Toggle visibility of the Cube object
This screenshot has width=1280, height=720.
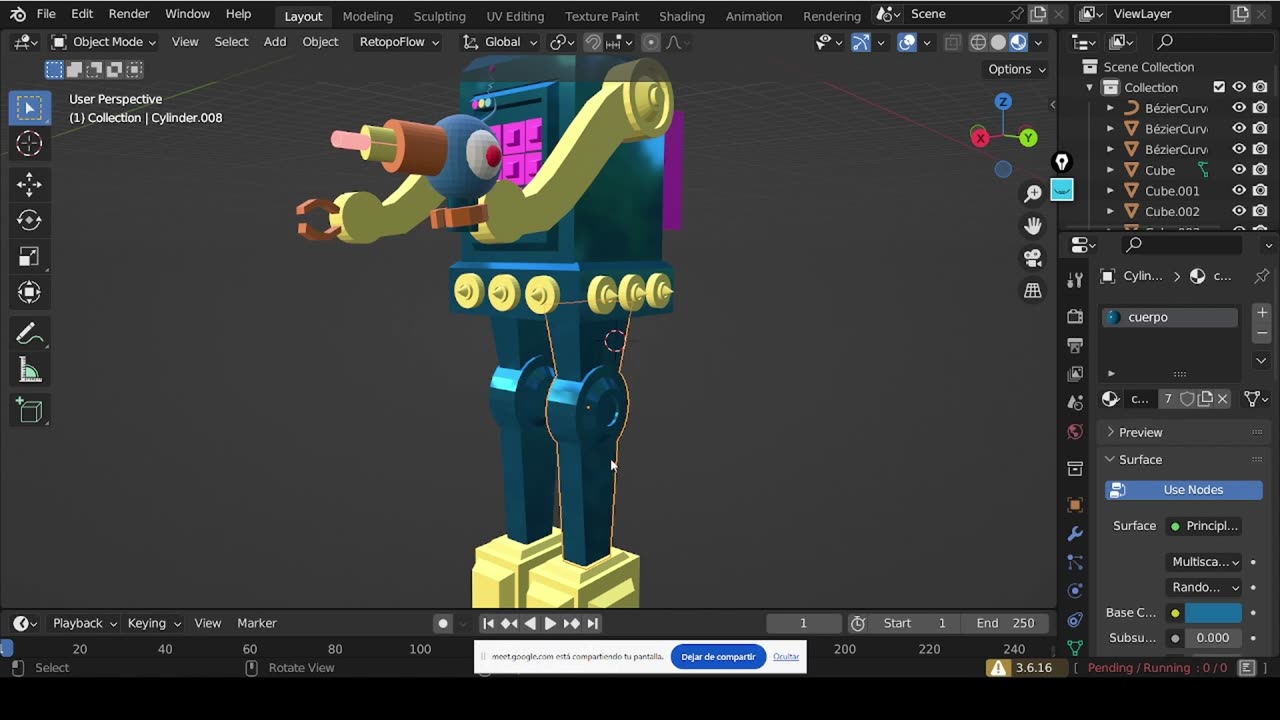[x=1238, y=170]
